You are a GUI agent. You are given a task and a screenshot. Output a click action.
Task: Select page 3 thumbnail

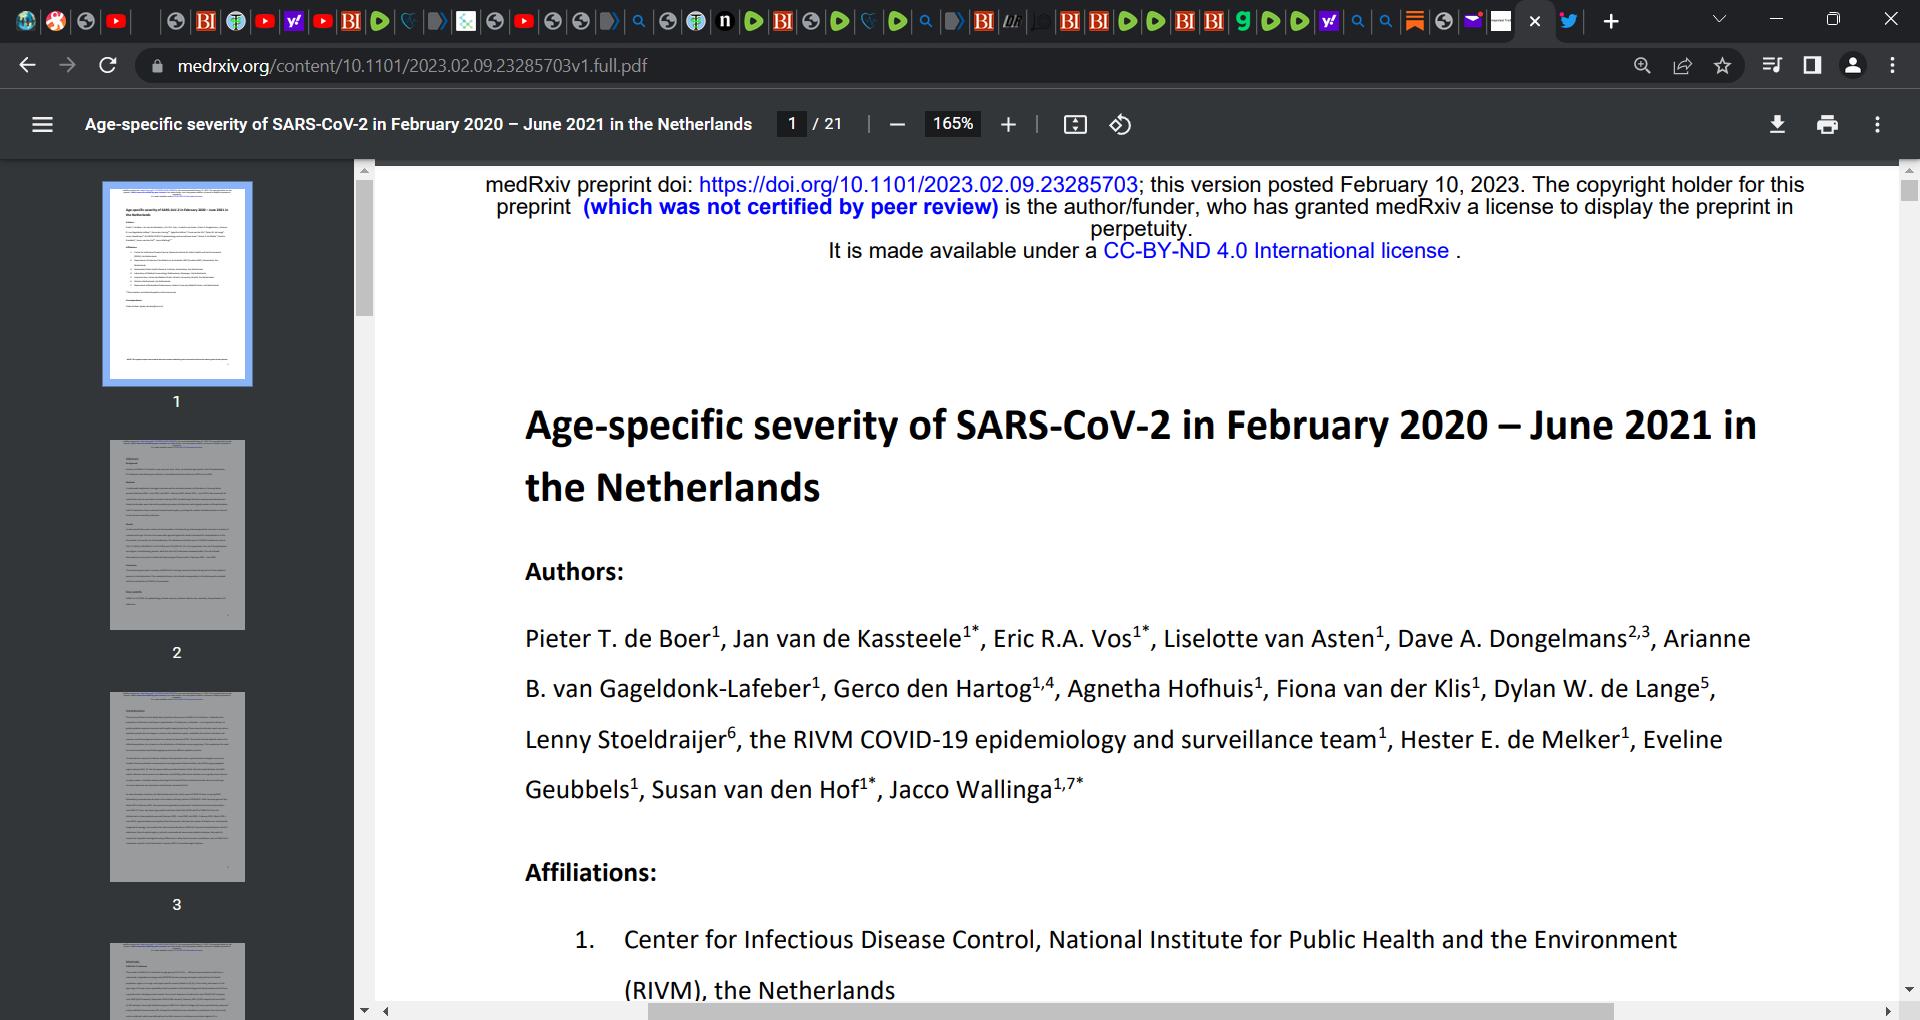point(177,787)
